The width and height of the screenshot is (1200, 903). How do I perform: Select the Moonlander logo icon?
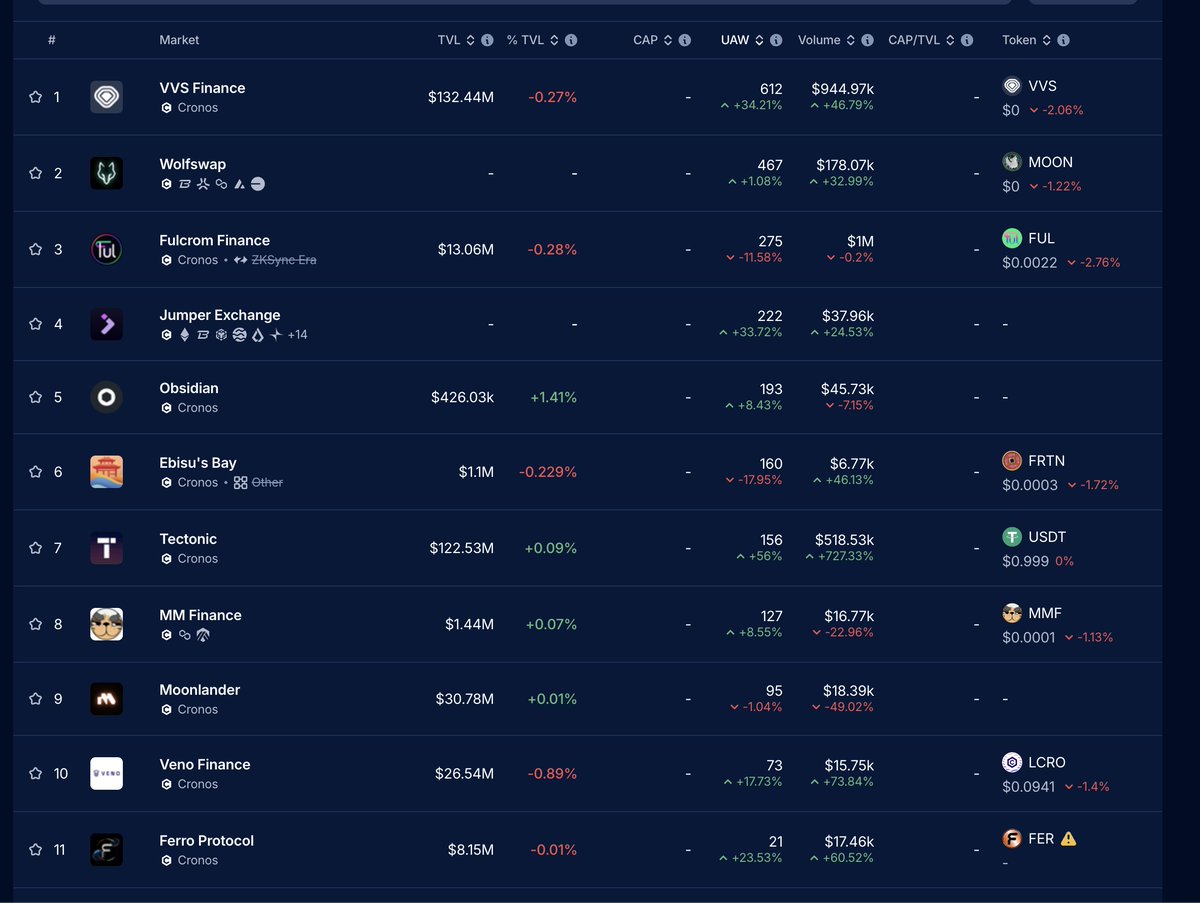(x=106, y=699)
